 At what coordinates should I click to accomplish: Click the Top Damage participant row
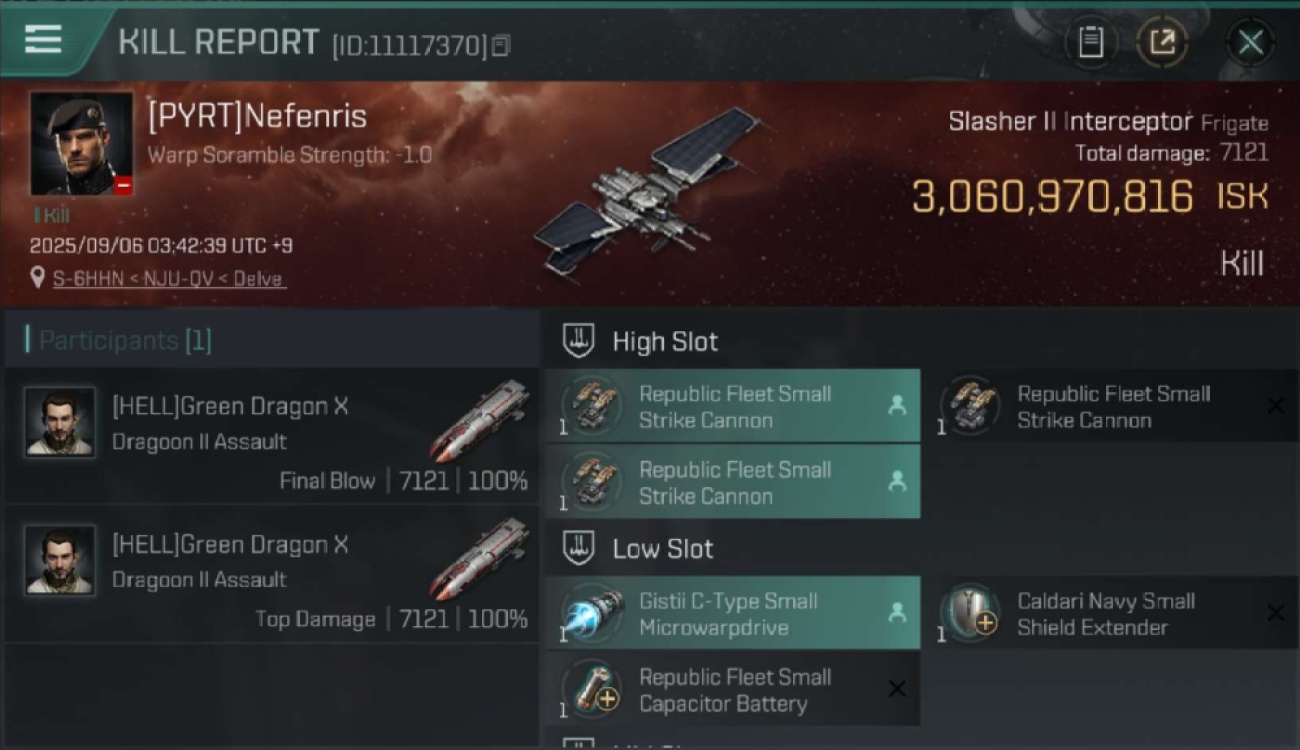272,574
